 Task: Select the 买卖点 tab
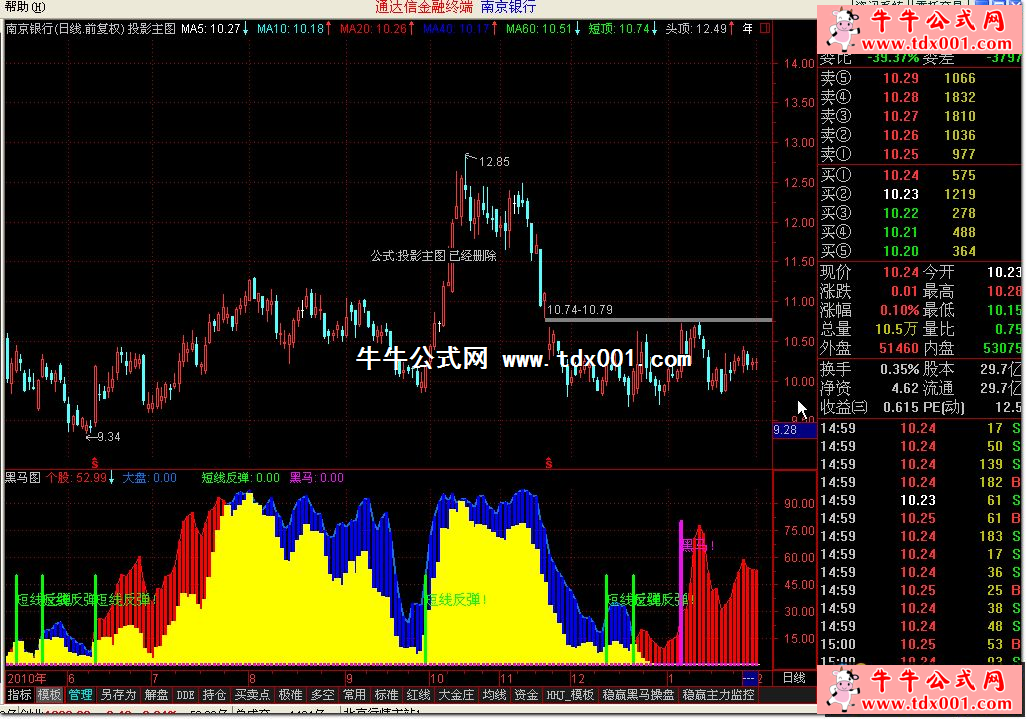252,695
